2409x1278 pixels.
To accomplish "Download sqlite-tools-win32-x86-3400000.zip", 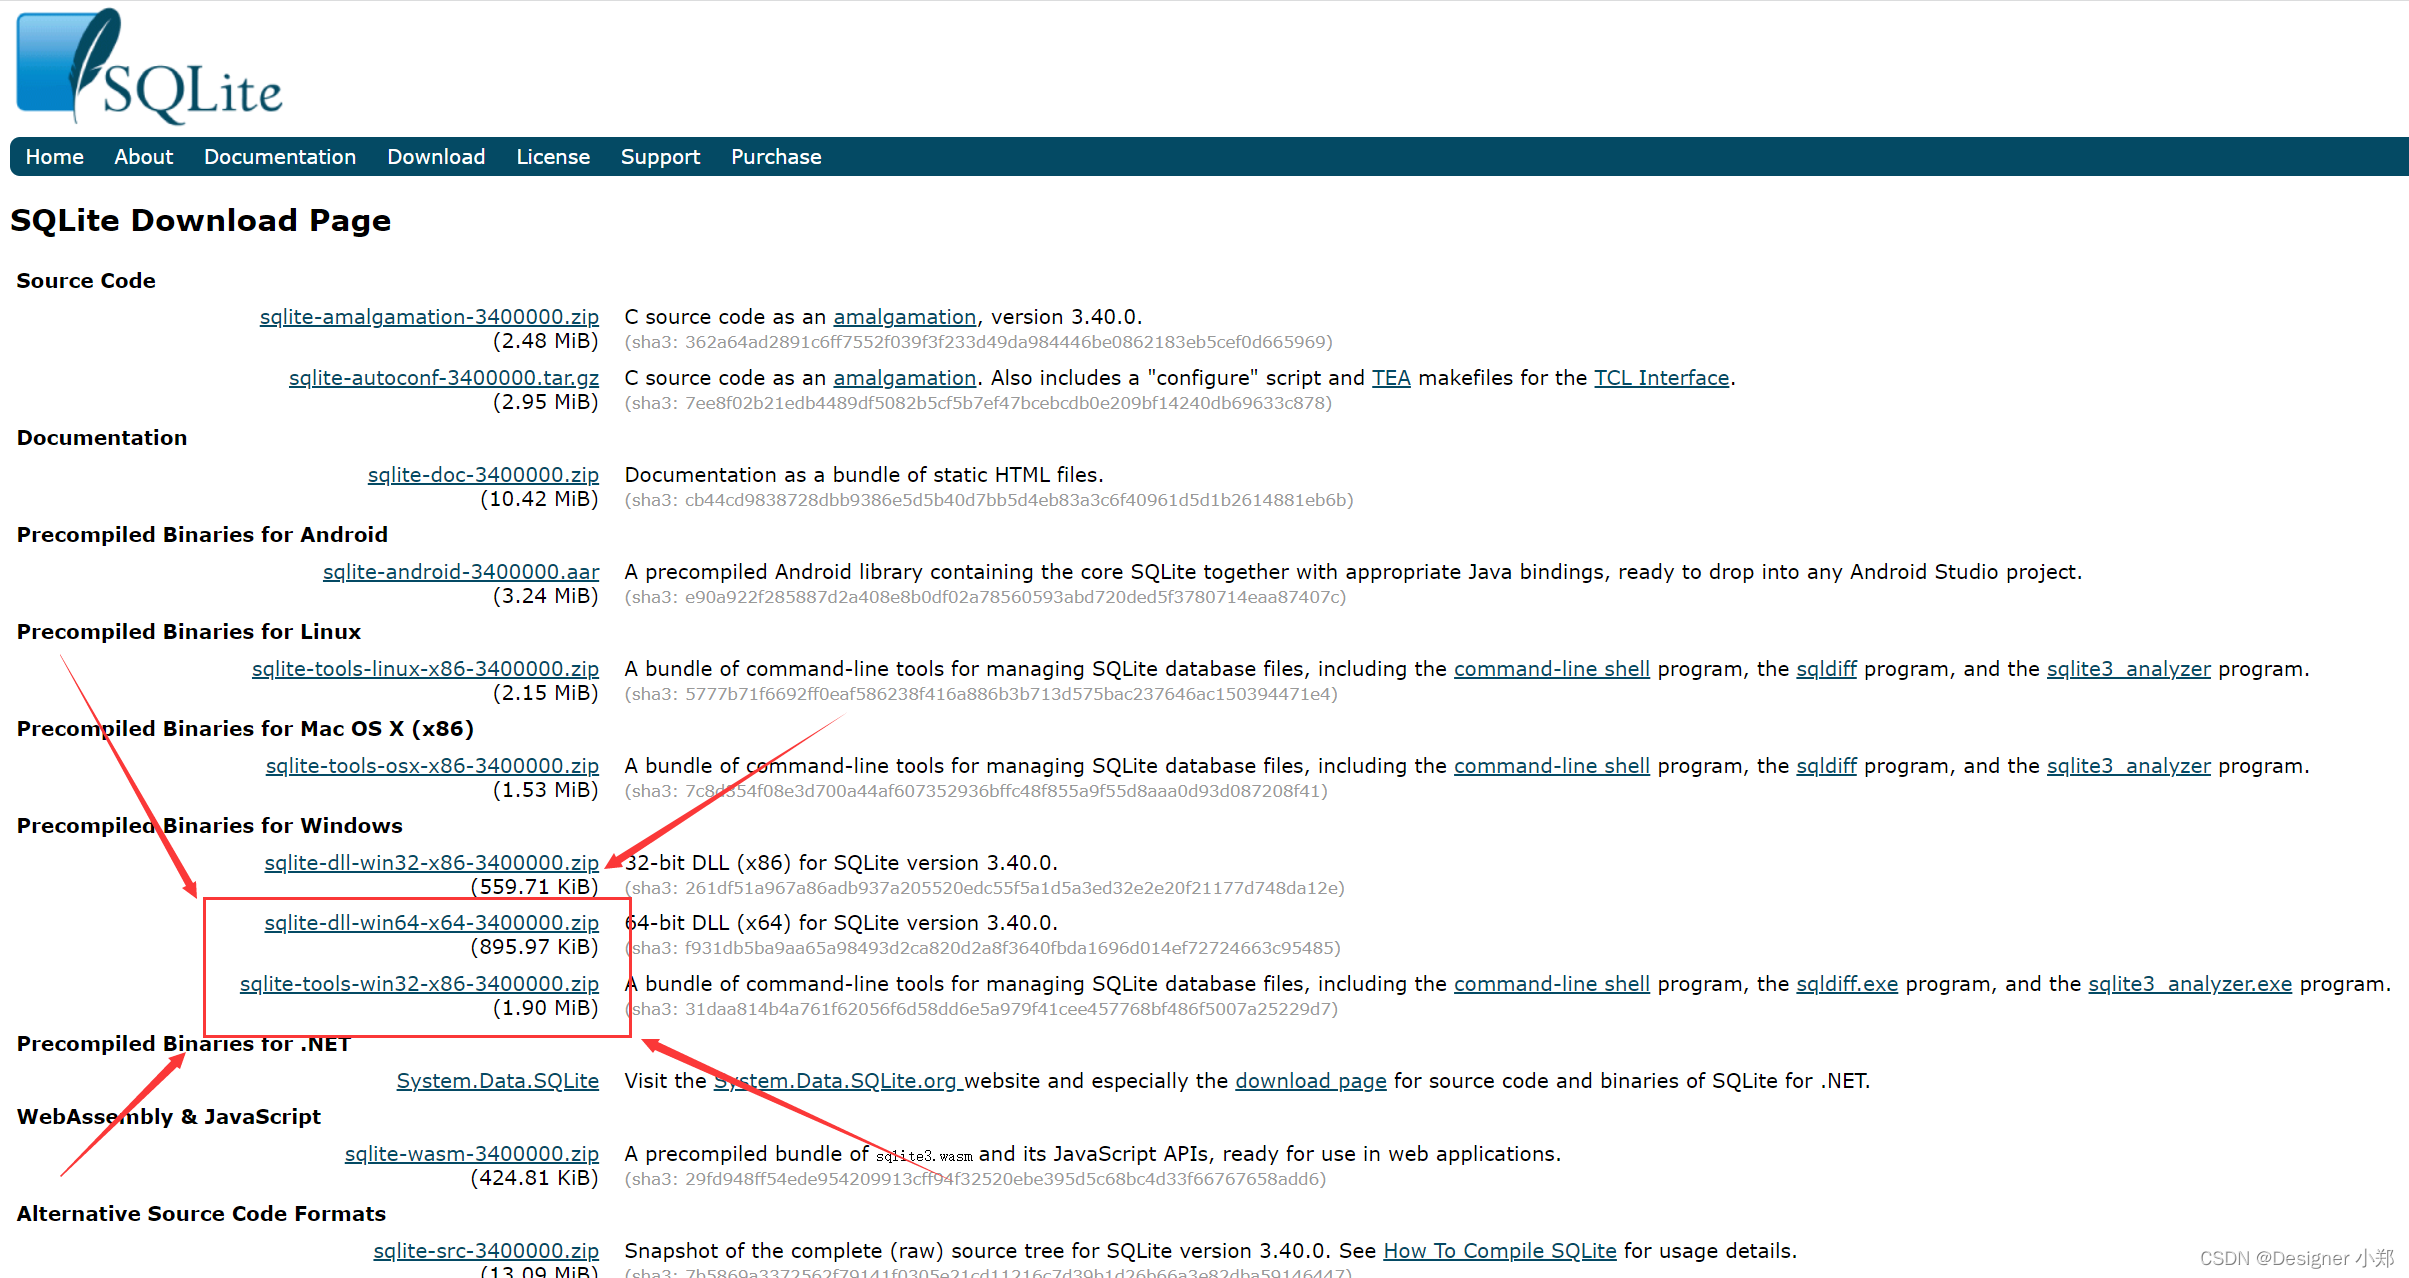I will point(418,984).
